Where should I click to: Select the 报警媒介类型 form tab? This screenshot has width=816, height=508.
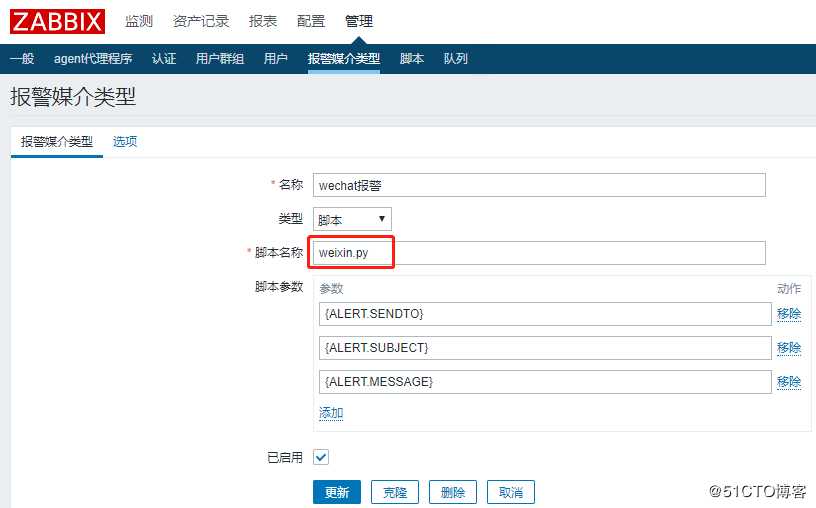(57, 142)
